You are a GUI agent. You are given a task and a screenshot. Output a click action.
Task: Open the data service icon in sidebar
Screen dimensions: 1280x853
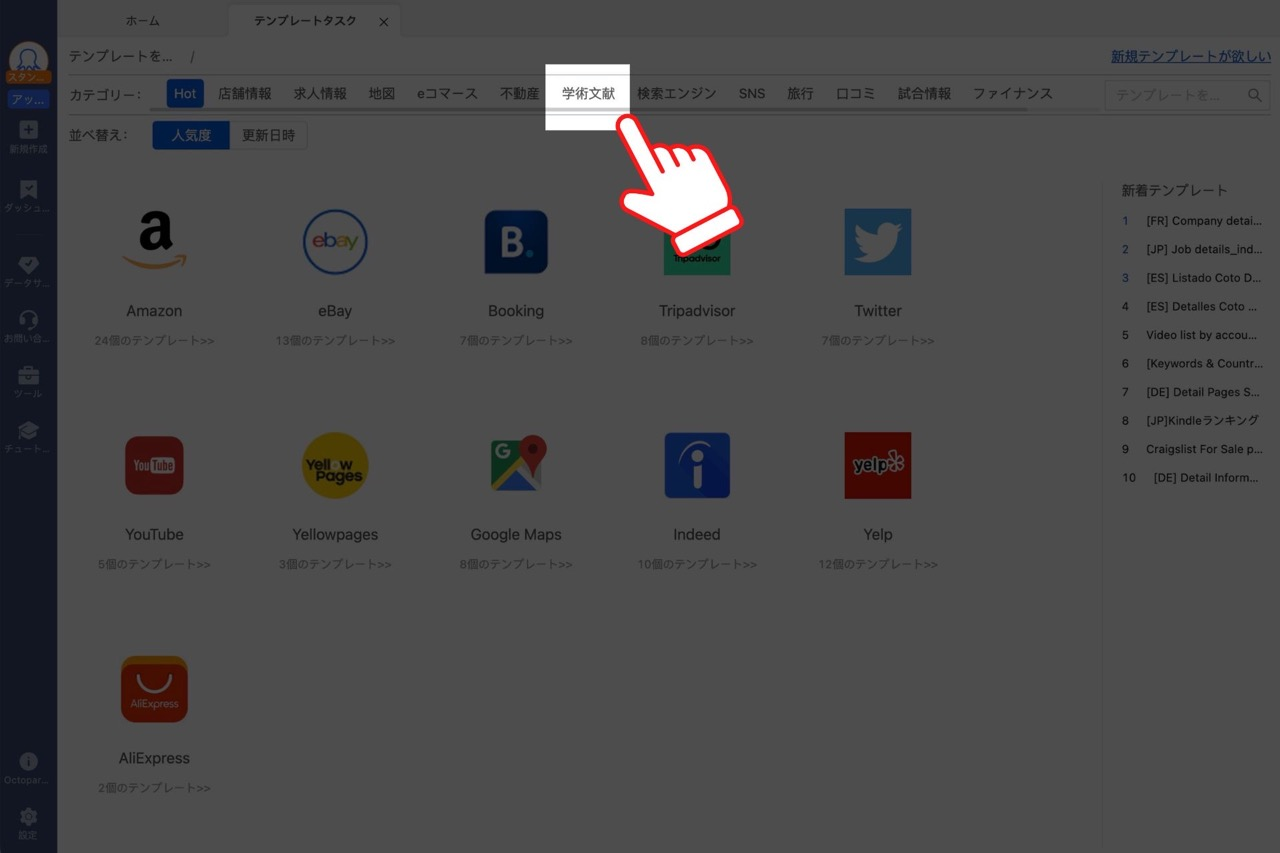coord(28,265)
